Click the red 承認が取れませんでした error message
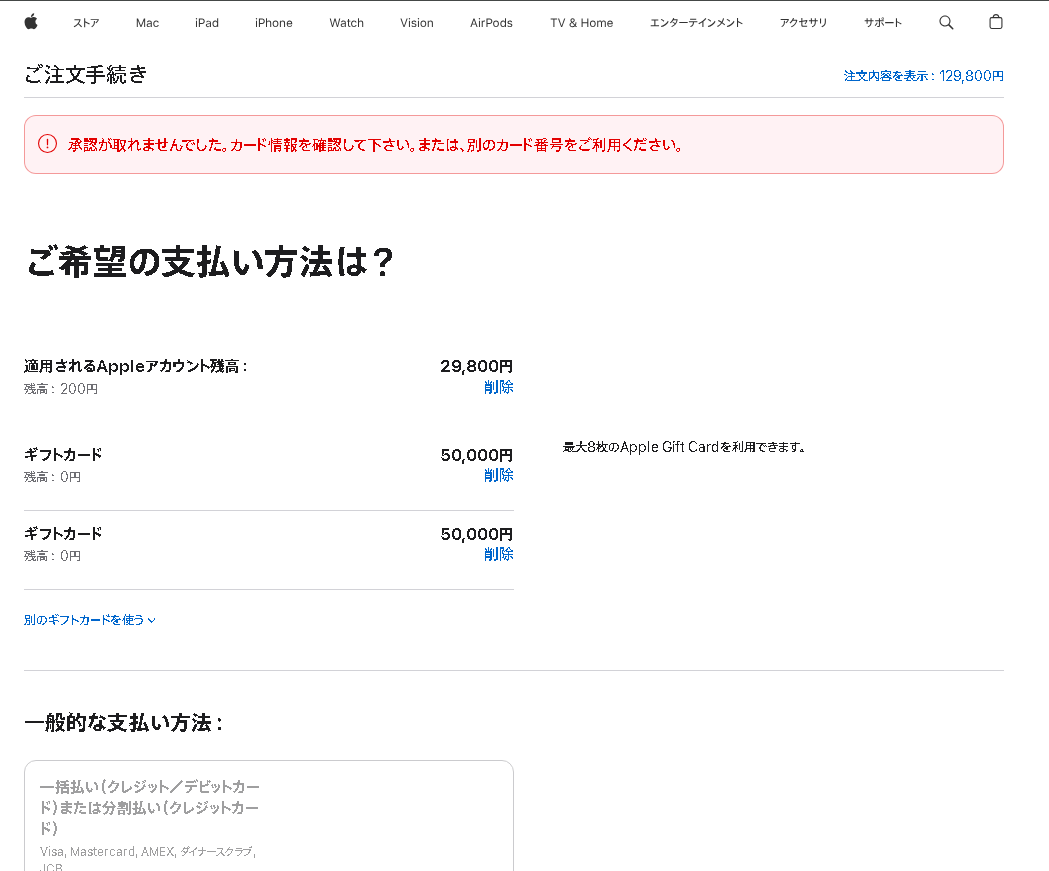Image resolution: width=1049 pixels, height=871 pixels. tap(375, 144)
